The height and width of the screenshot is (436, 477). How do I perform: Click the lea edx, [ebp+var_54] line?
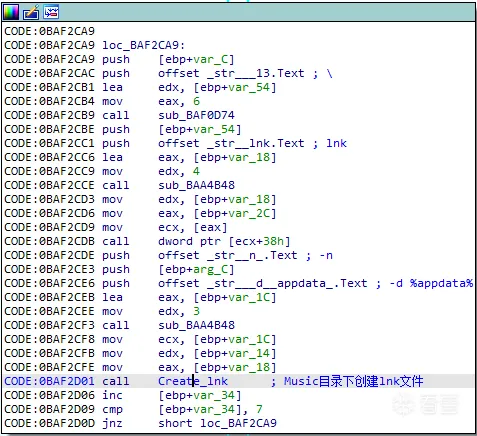pos(189,87)
